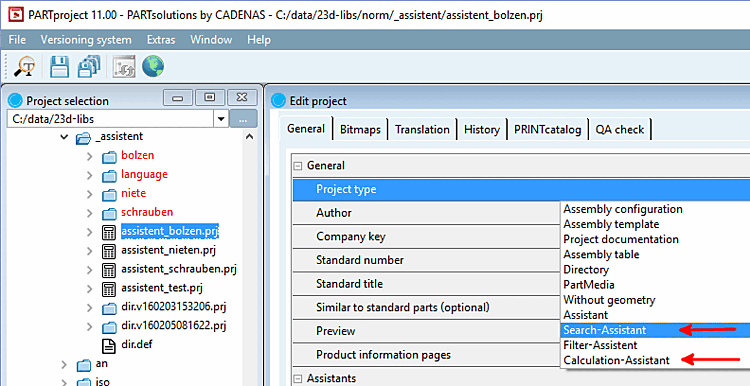Click the save all disks icon
750x386 pixels.
click(89, 66)
